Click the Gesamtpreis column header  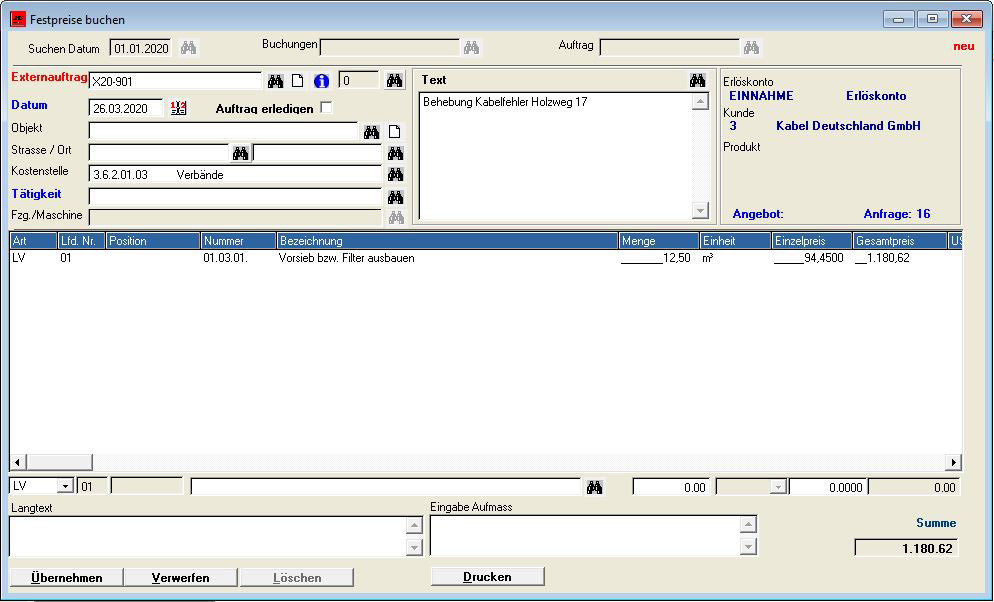[x=898, y=241]
